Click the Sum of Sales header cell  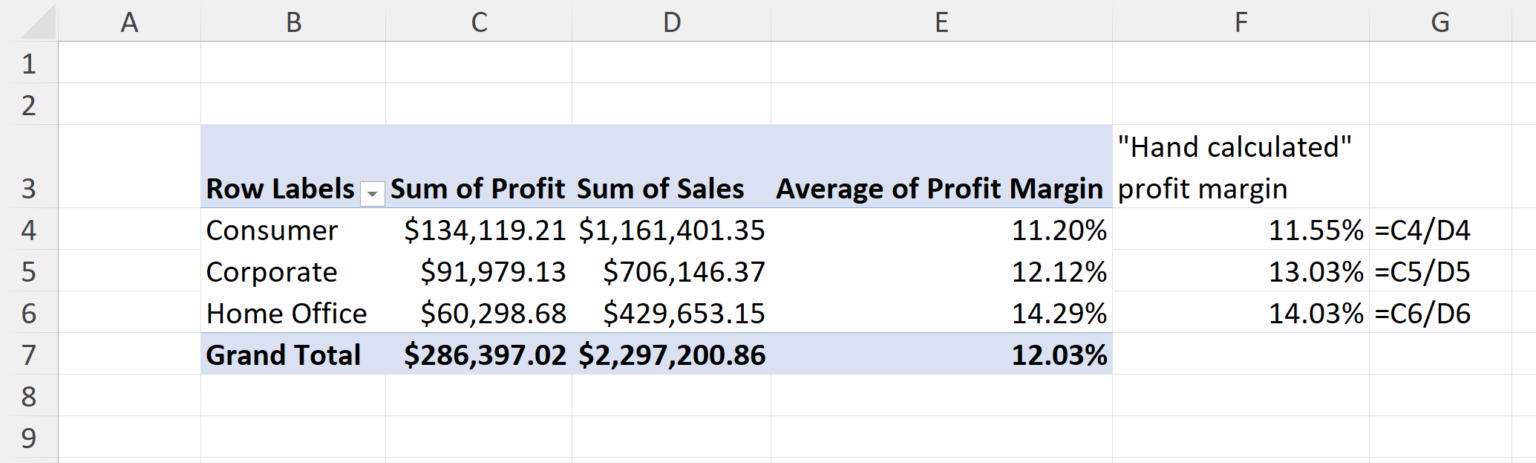[x=661, y=189]
